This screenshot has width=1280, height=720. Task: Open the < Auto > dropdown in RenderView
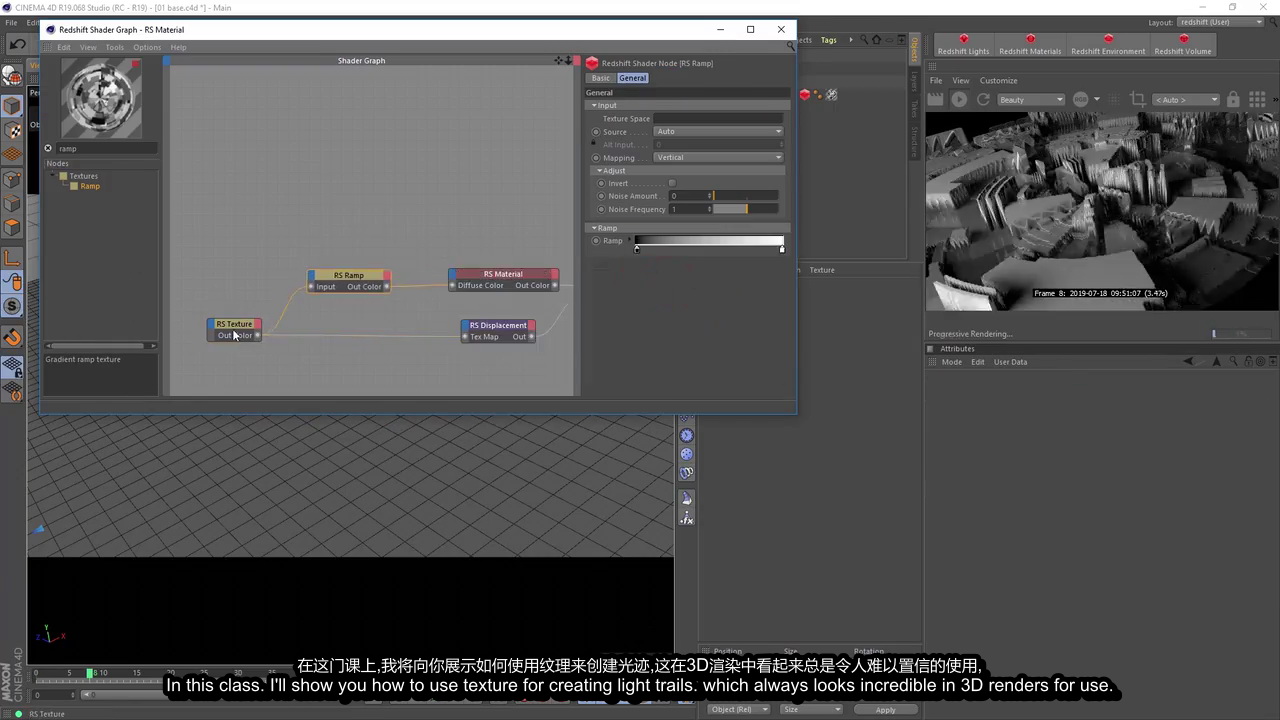pos(1186,99)
